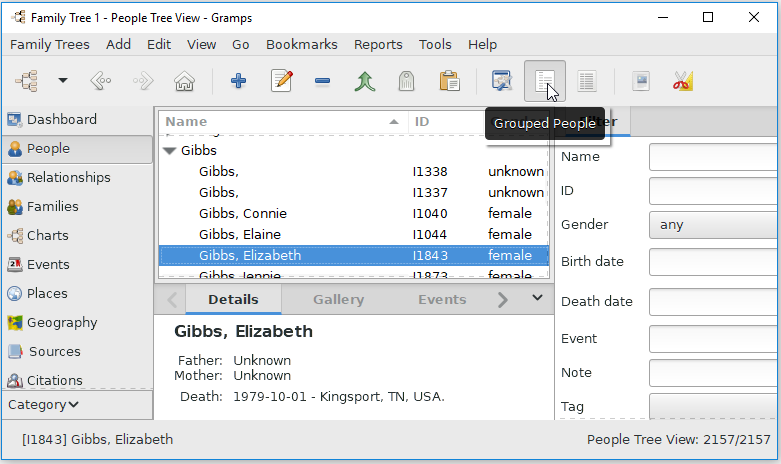
Task: Open the Add menu
Action: click(x=119, y=44)
